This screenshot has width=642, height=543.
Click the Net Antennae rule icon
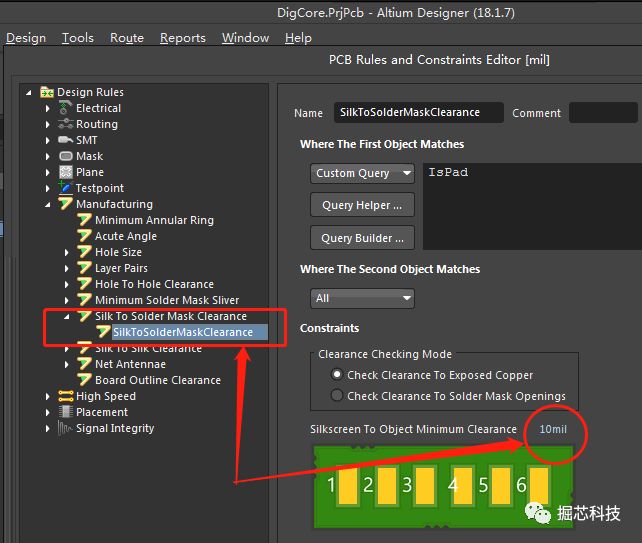click(84, 364)
